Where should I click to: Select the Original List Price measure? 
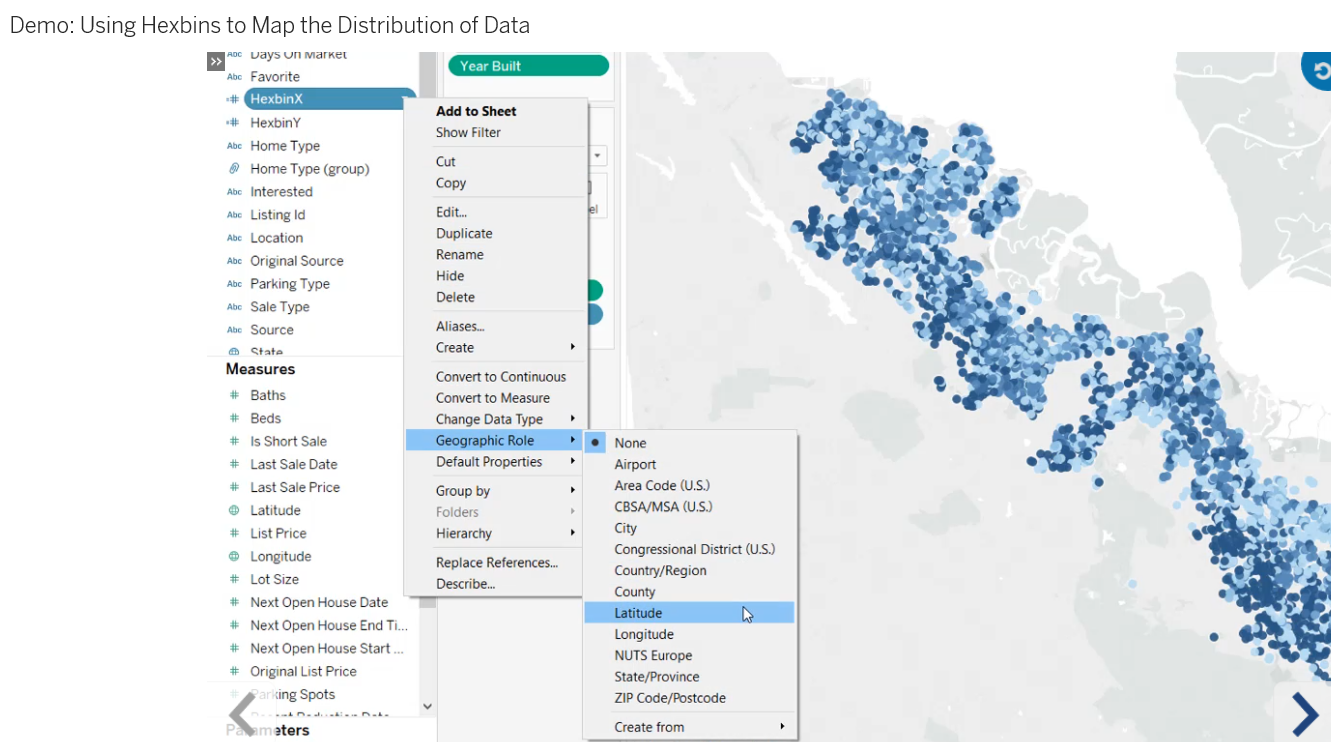[x=303, y=671]
